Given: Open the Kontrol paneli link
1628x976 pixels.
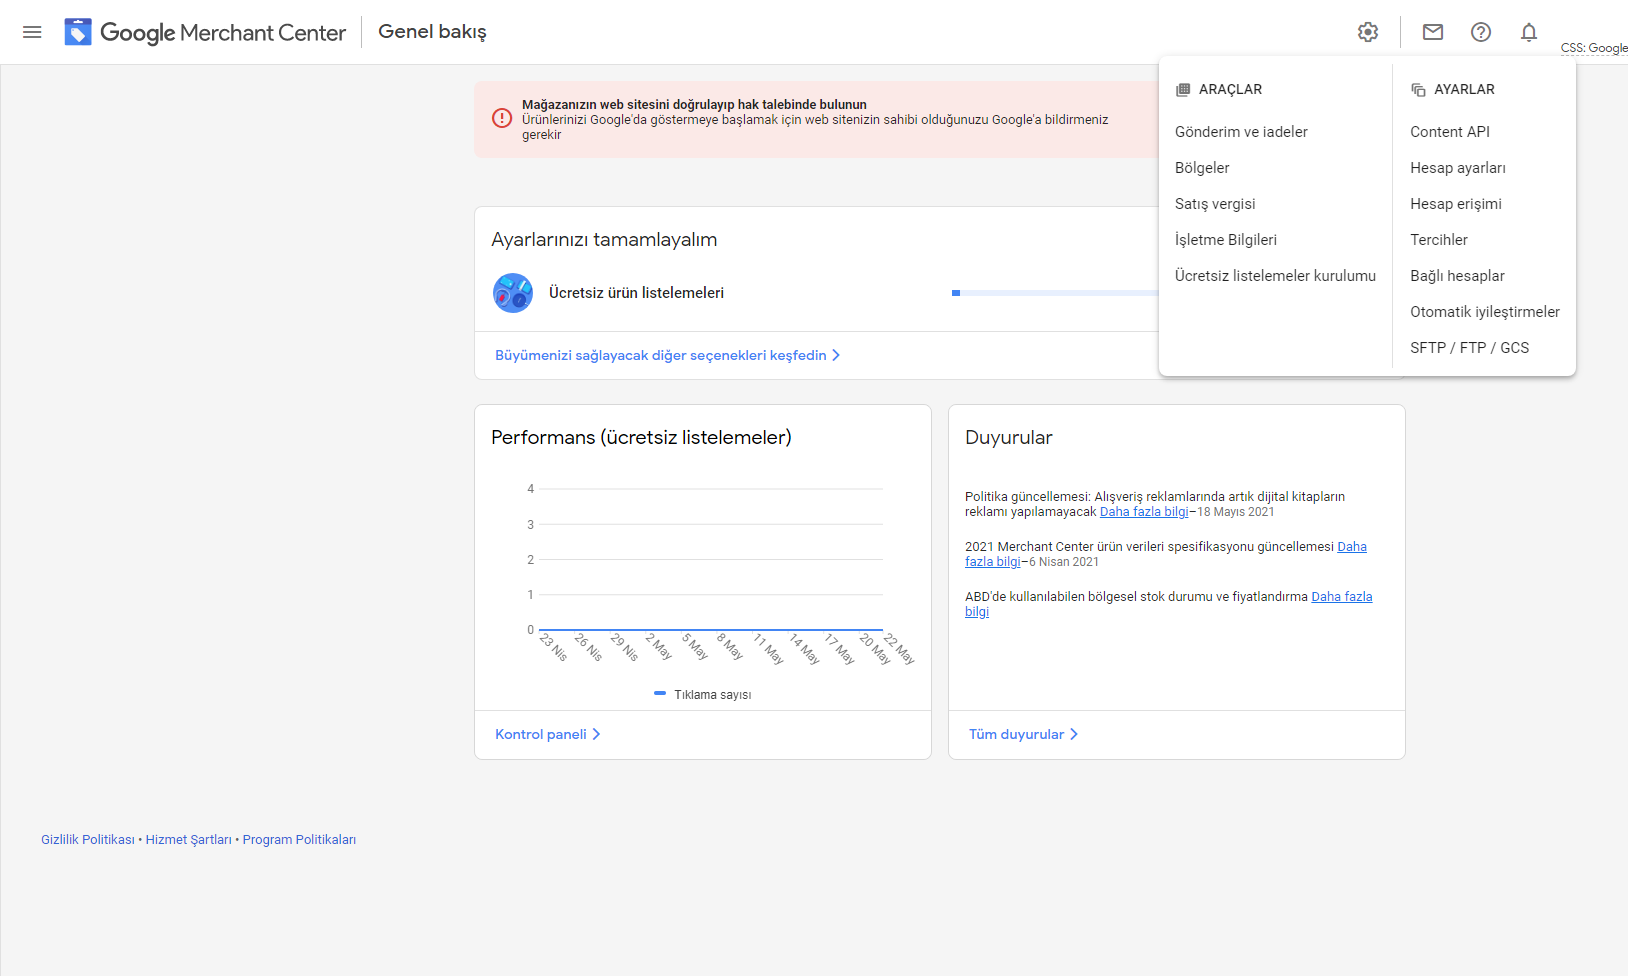Looking at the screenshot, I should point(547,734).
